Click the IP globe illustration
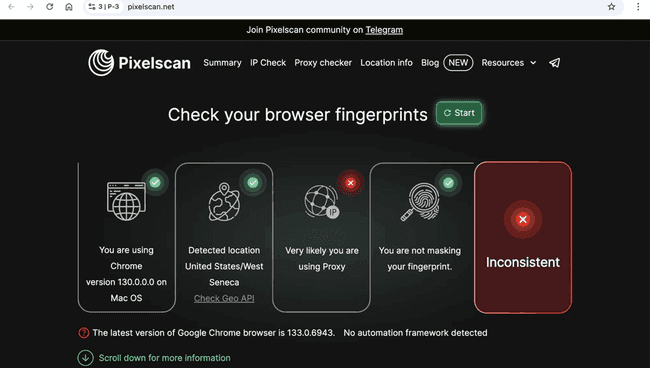Image resolution: width=650 pixels, height=368 pixels. pyautogui.click(x=322, y=202)
